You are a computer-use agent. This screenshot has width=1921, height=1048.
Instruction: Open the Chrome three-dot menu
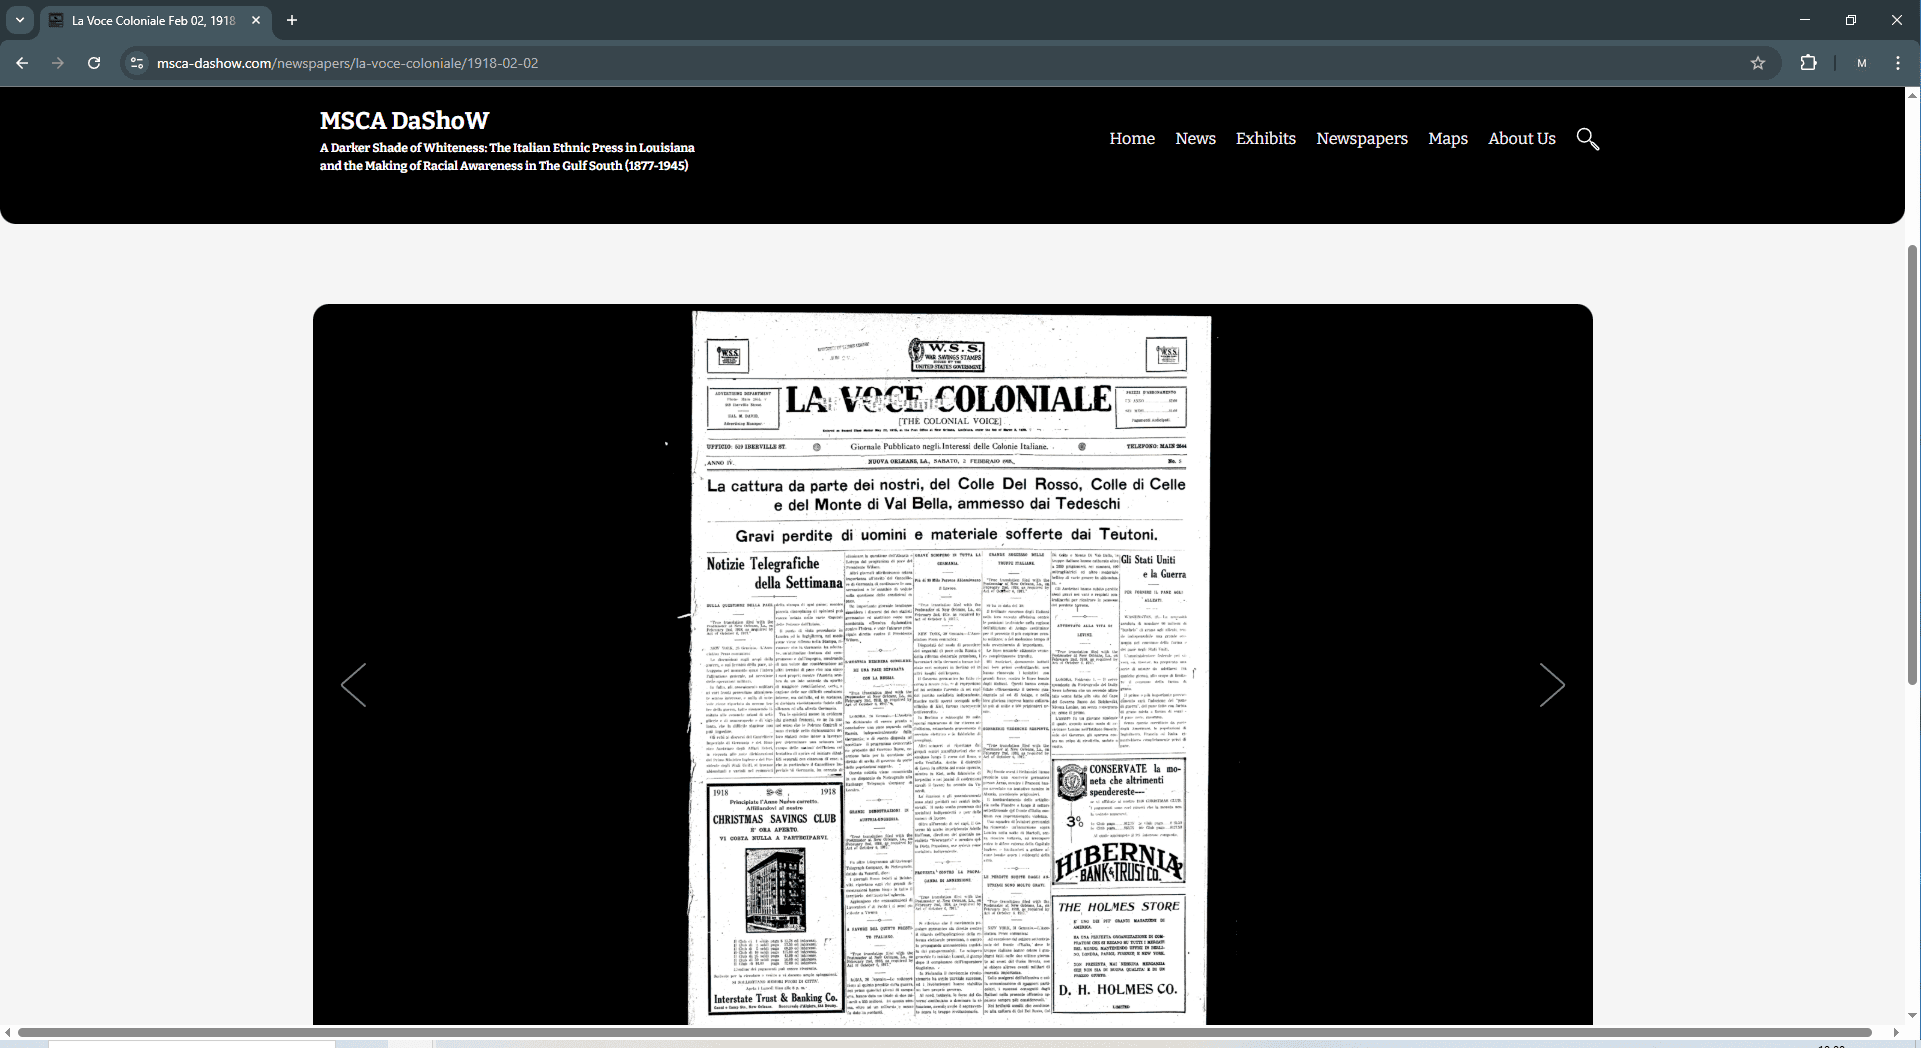point(1898,63)
